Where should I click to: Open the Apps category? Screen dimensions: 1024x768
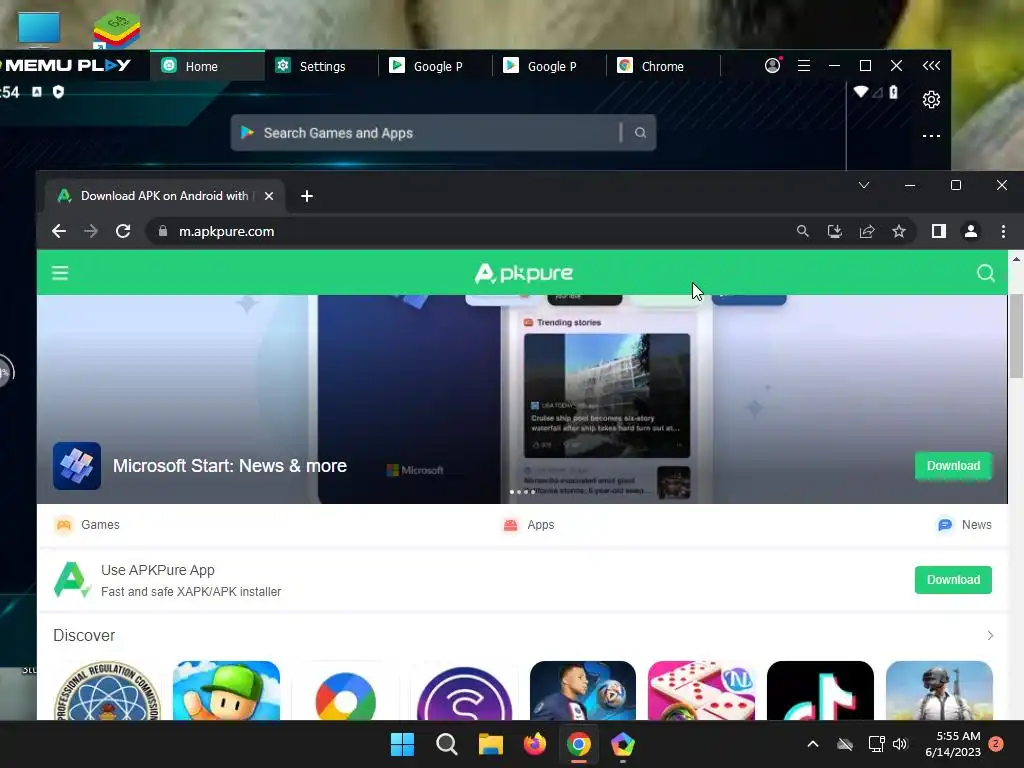click(528, 524)
